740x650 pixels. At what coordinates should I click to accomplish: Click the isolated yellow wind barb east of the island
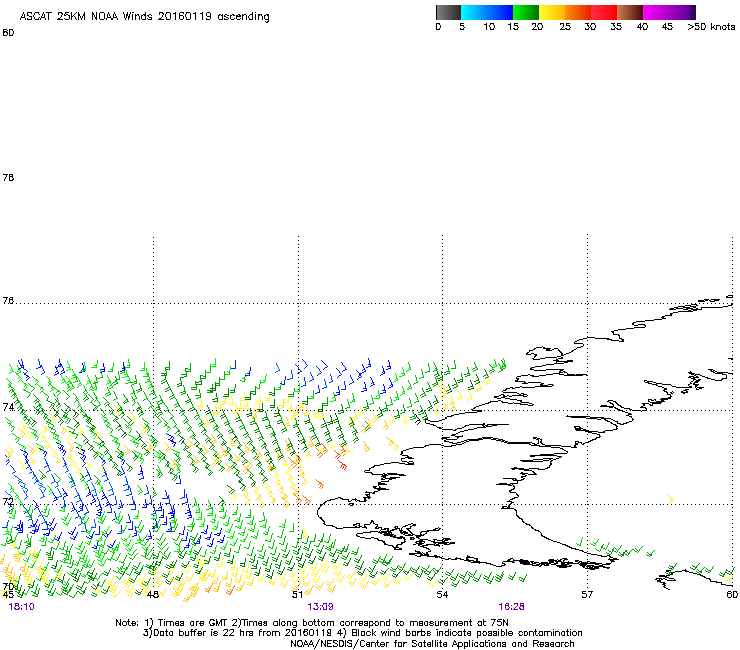point(671,498)
